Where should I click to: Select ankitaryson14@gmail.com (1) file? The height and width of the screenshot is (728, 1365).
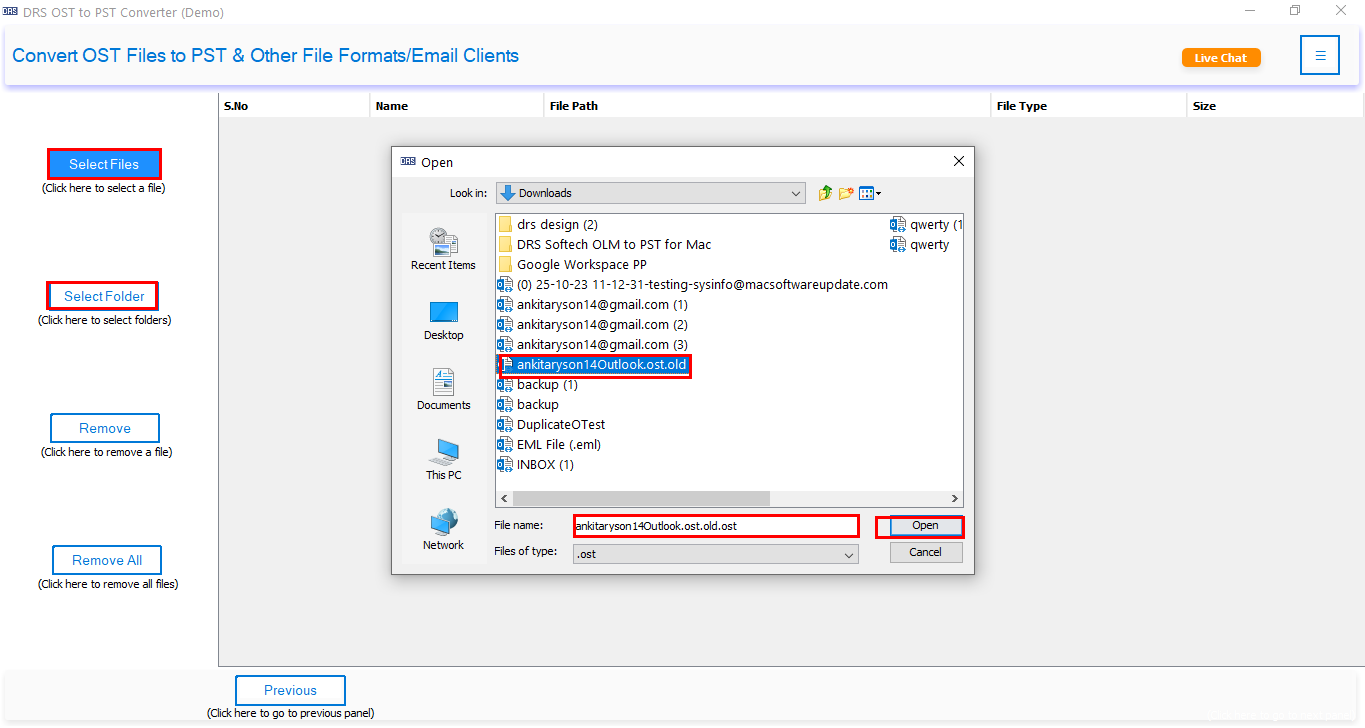click(593, 304)
